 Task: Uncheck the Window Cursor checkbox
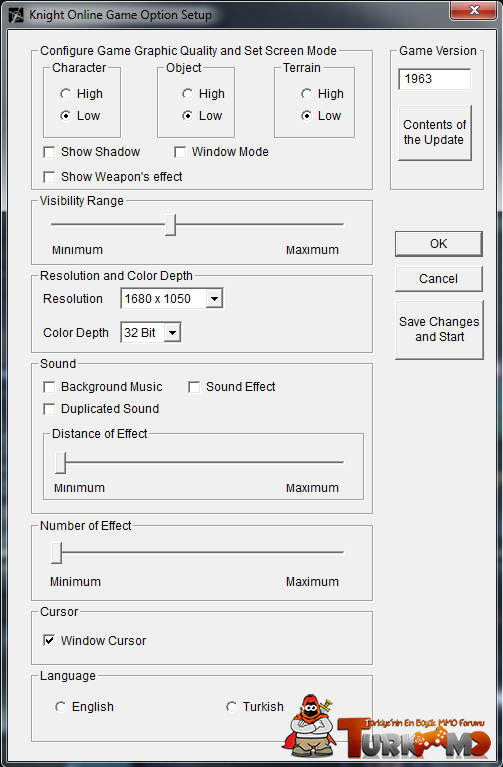(49, 640)
